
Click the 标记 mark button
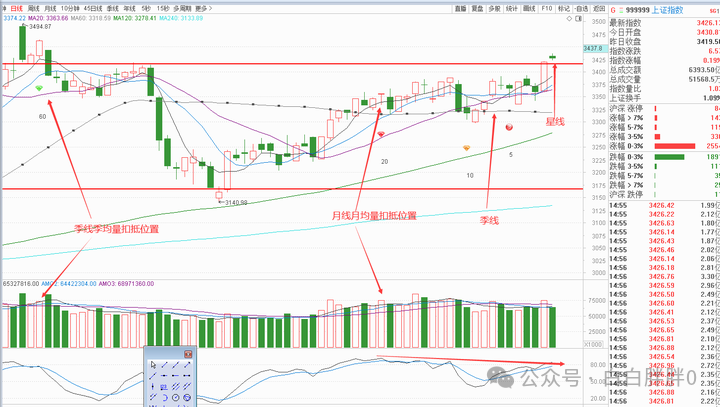click(564, 9)
